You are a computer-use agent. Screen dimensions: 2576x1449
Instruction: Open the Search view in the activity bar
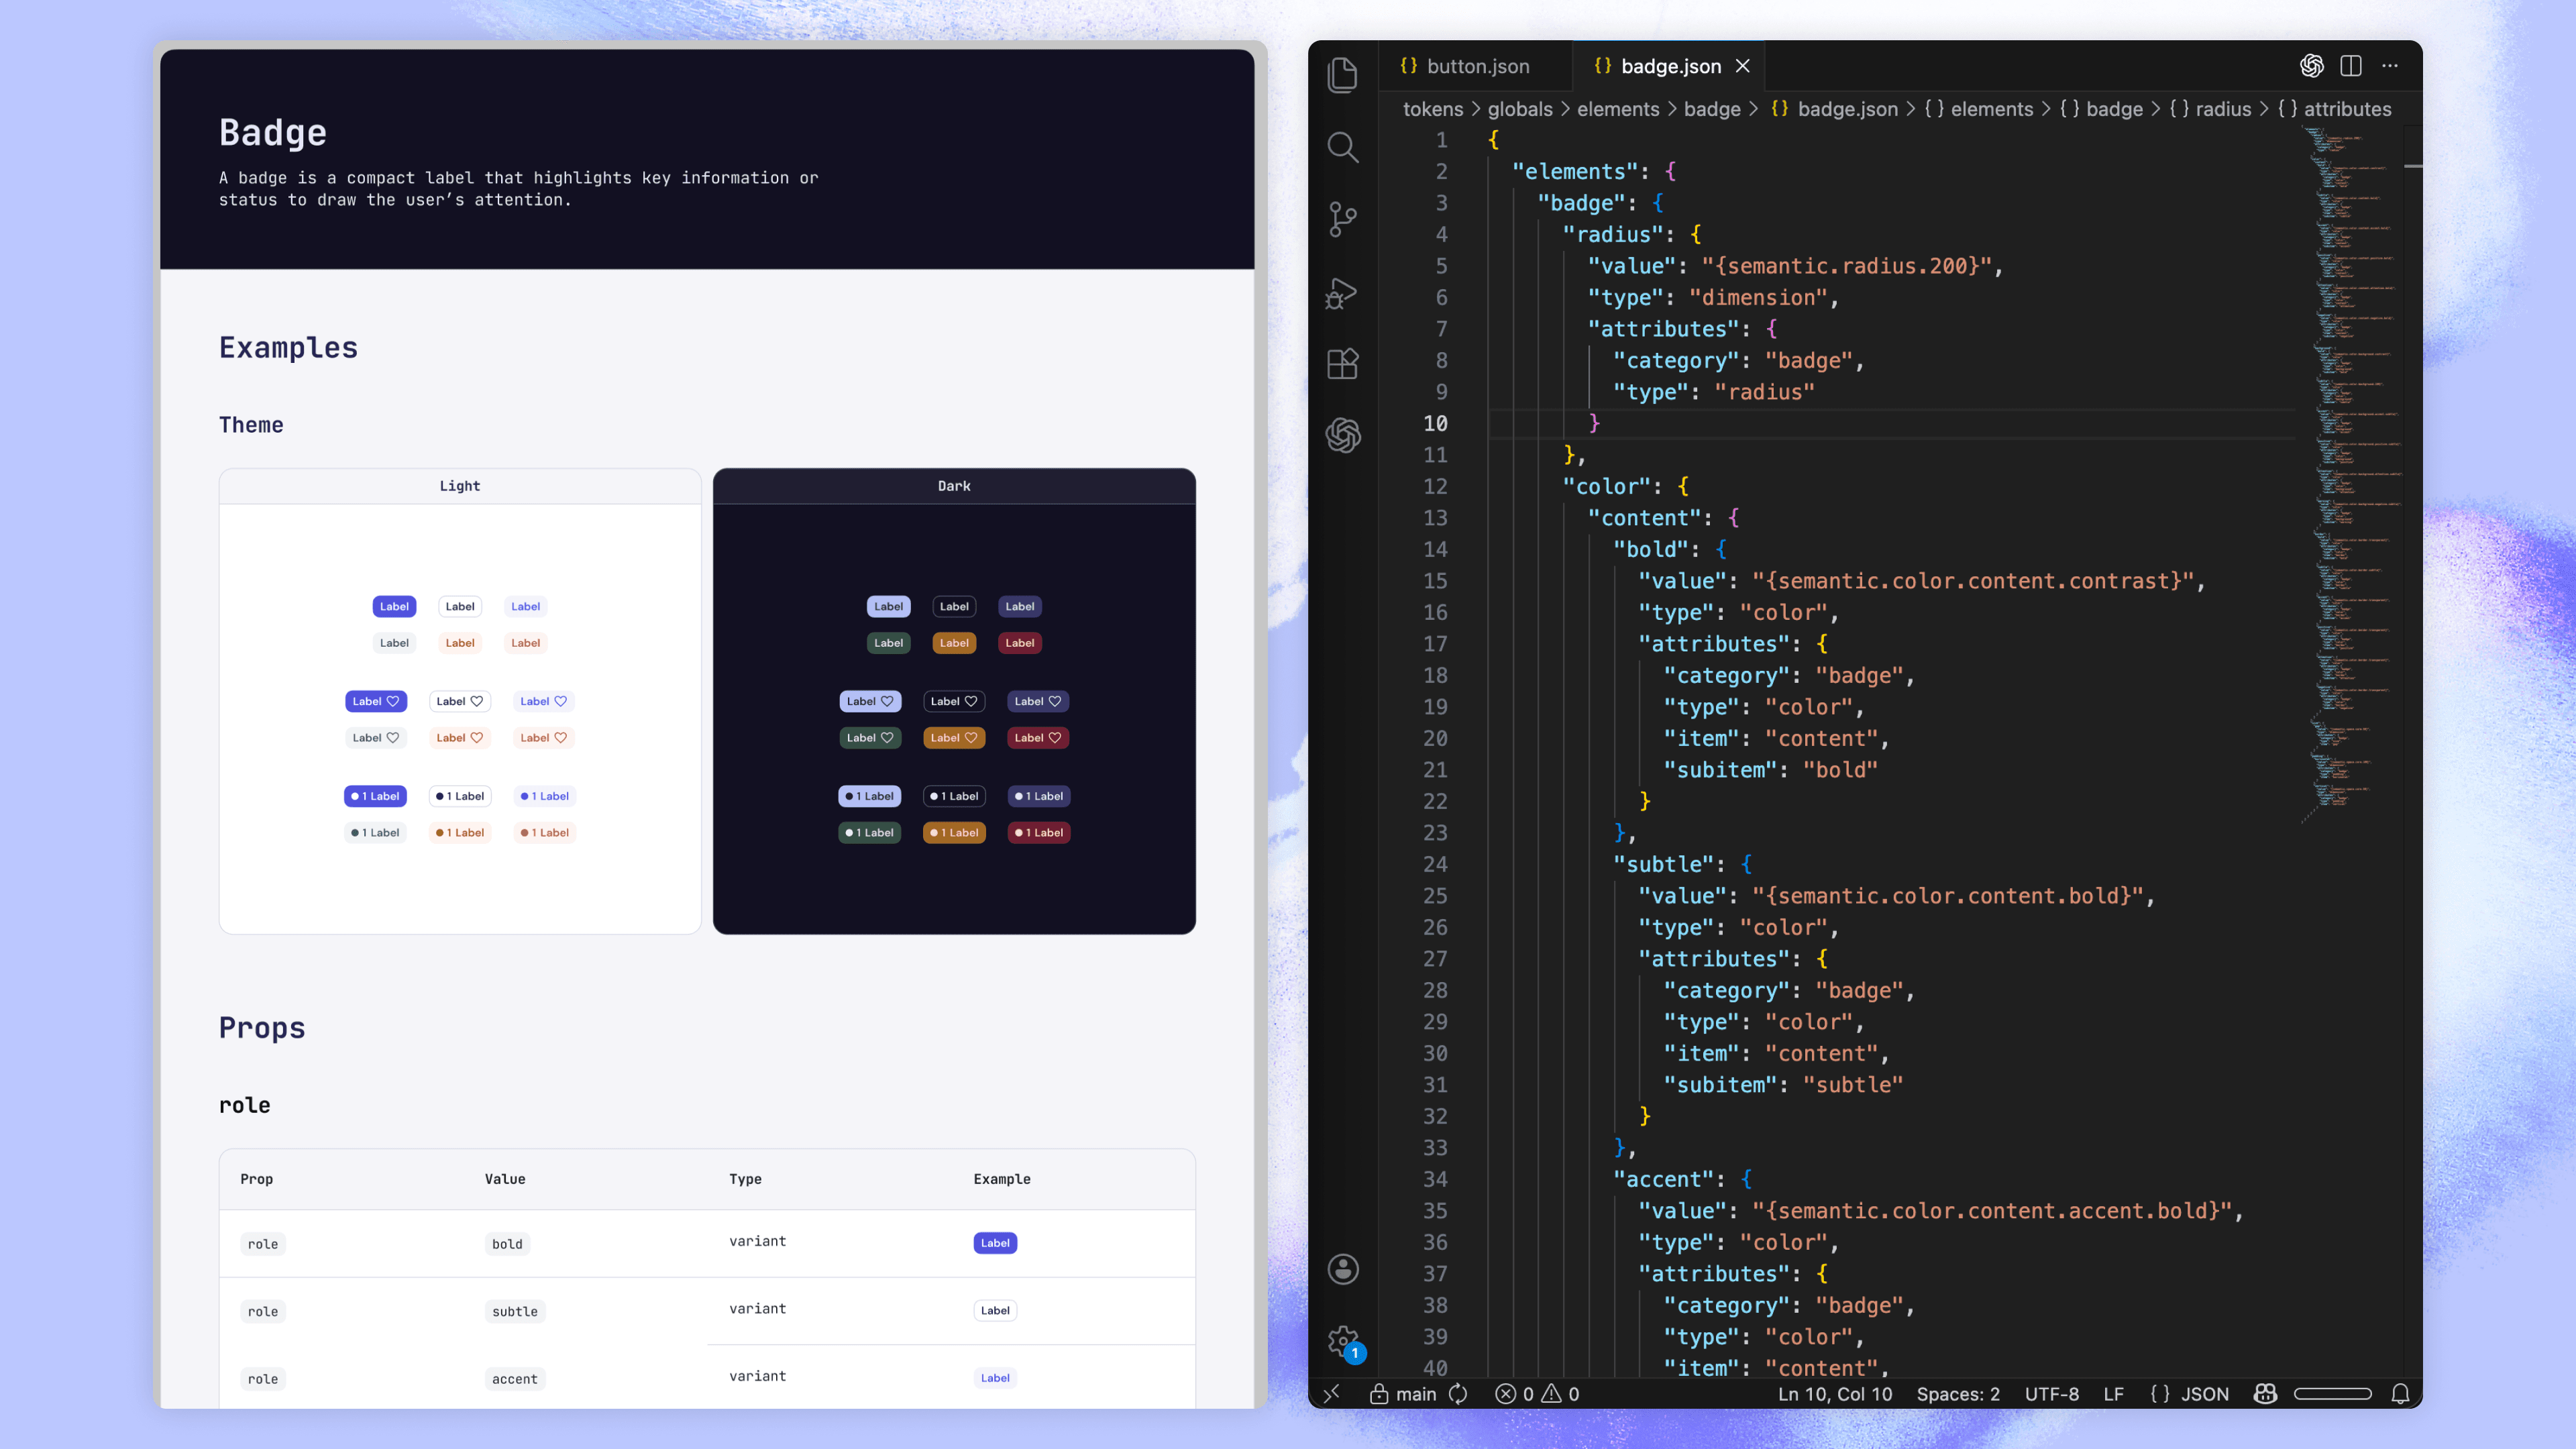[x=1342, y=147]
